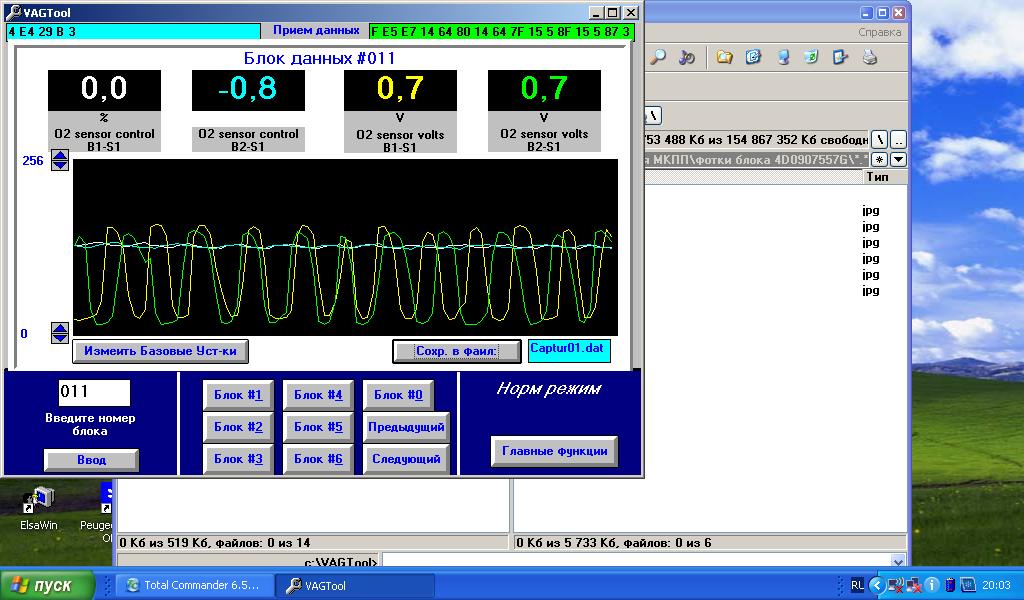Image resolution: width=1024 pixels, height=600 pixels.
Task: Select the Блок #4 button
Action: [x=318, y=395]
